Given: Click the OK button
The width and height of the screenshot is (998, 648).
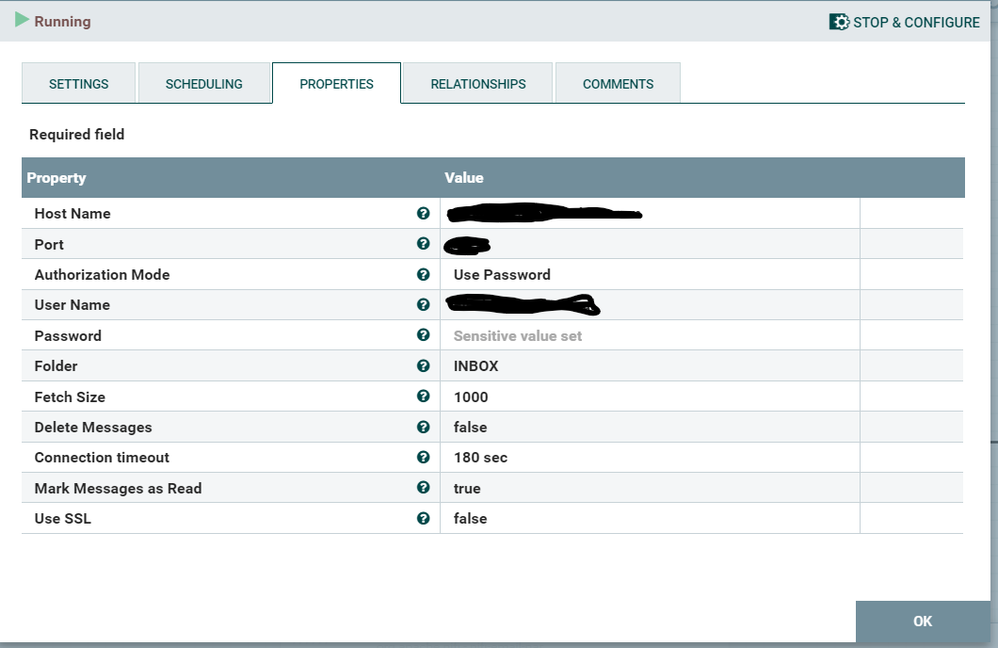Looking at the screenshot, I should (923, 621).
